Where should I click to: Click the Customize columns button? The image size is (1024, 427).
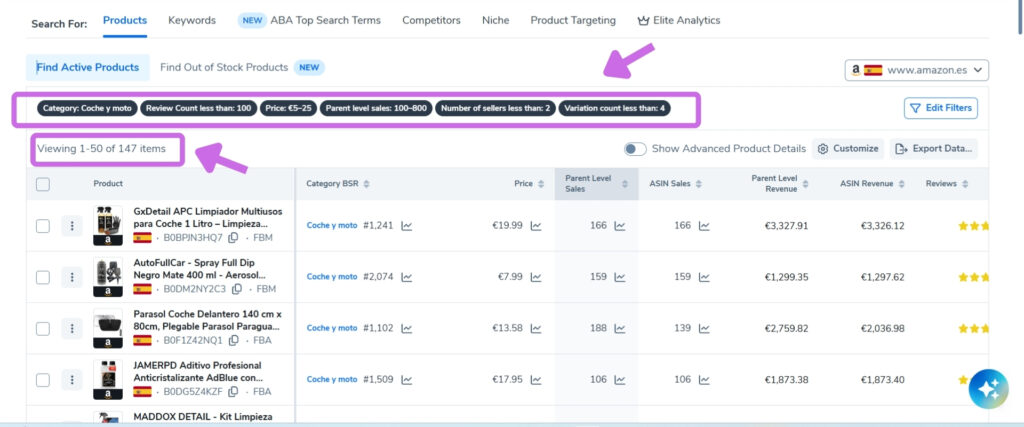848,149
